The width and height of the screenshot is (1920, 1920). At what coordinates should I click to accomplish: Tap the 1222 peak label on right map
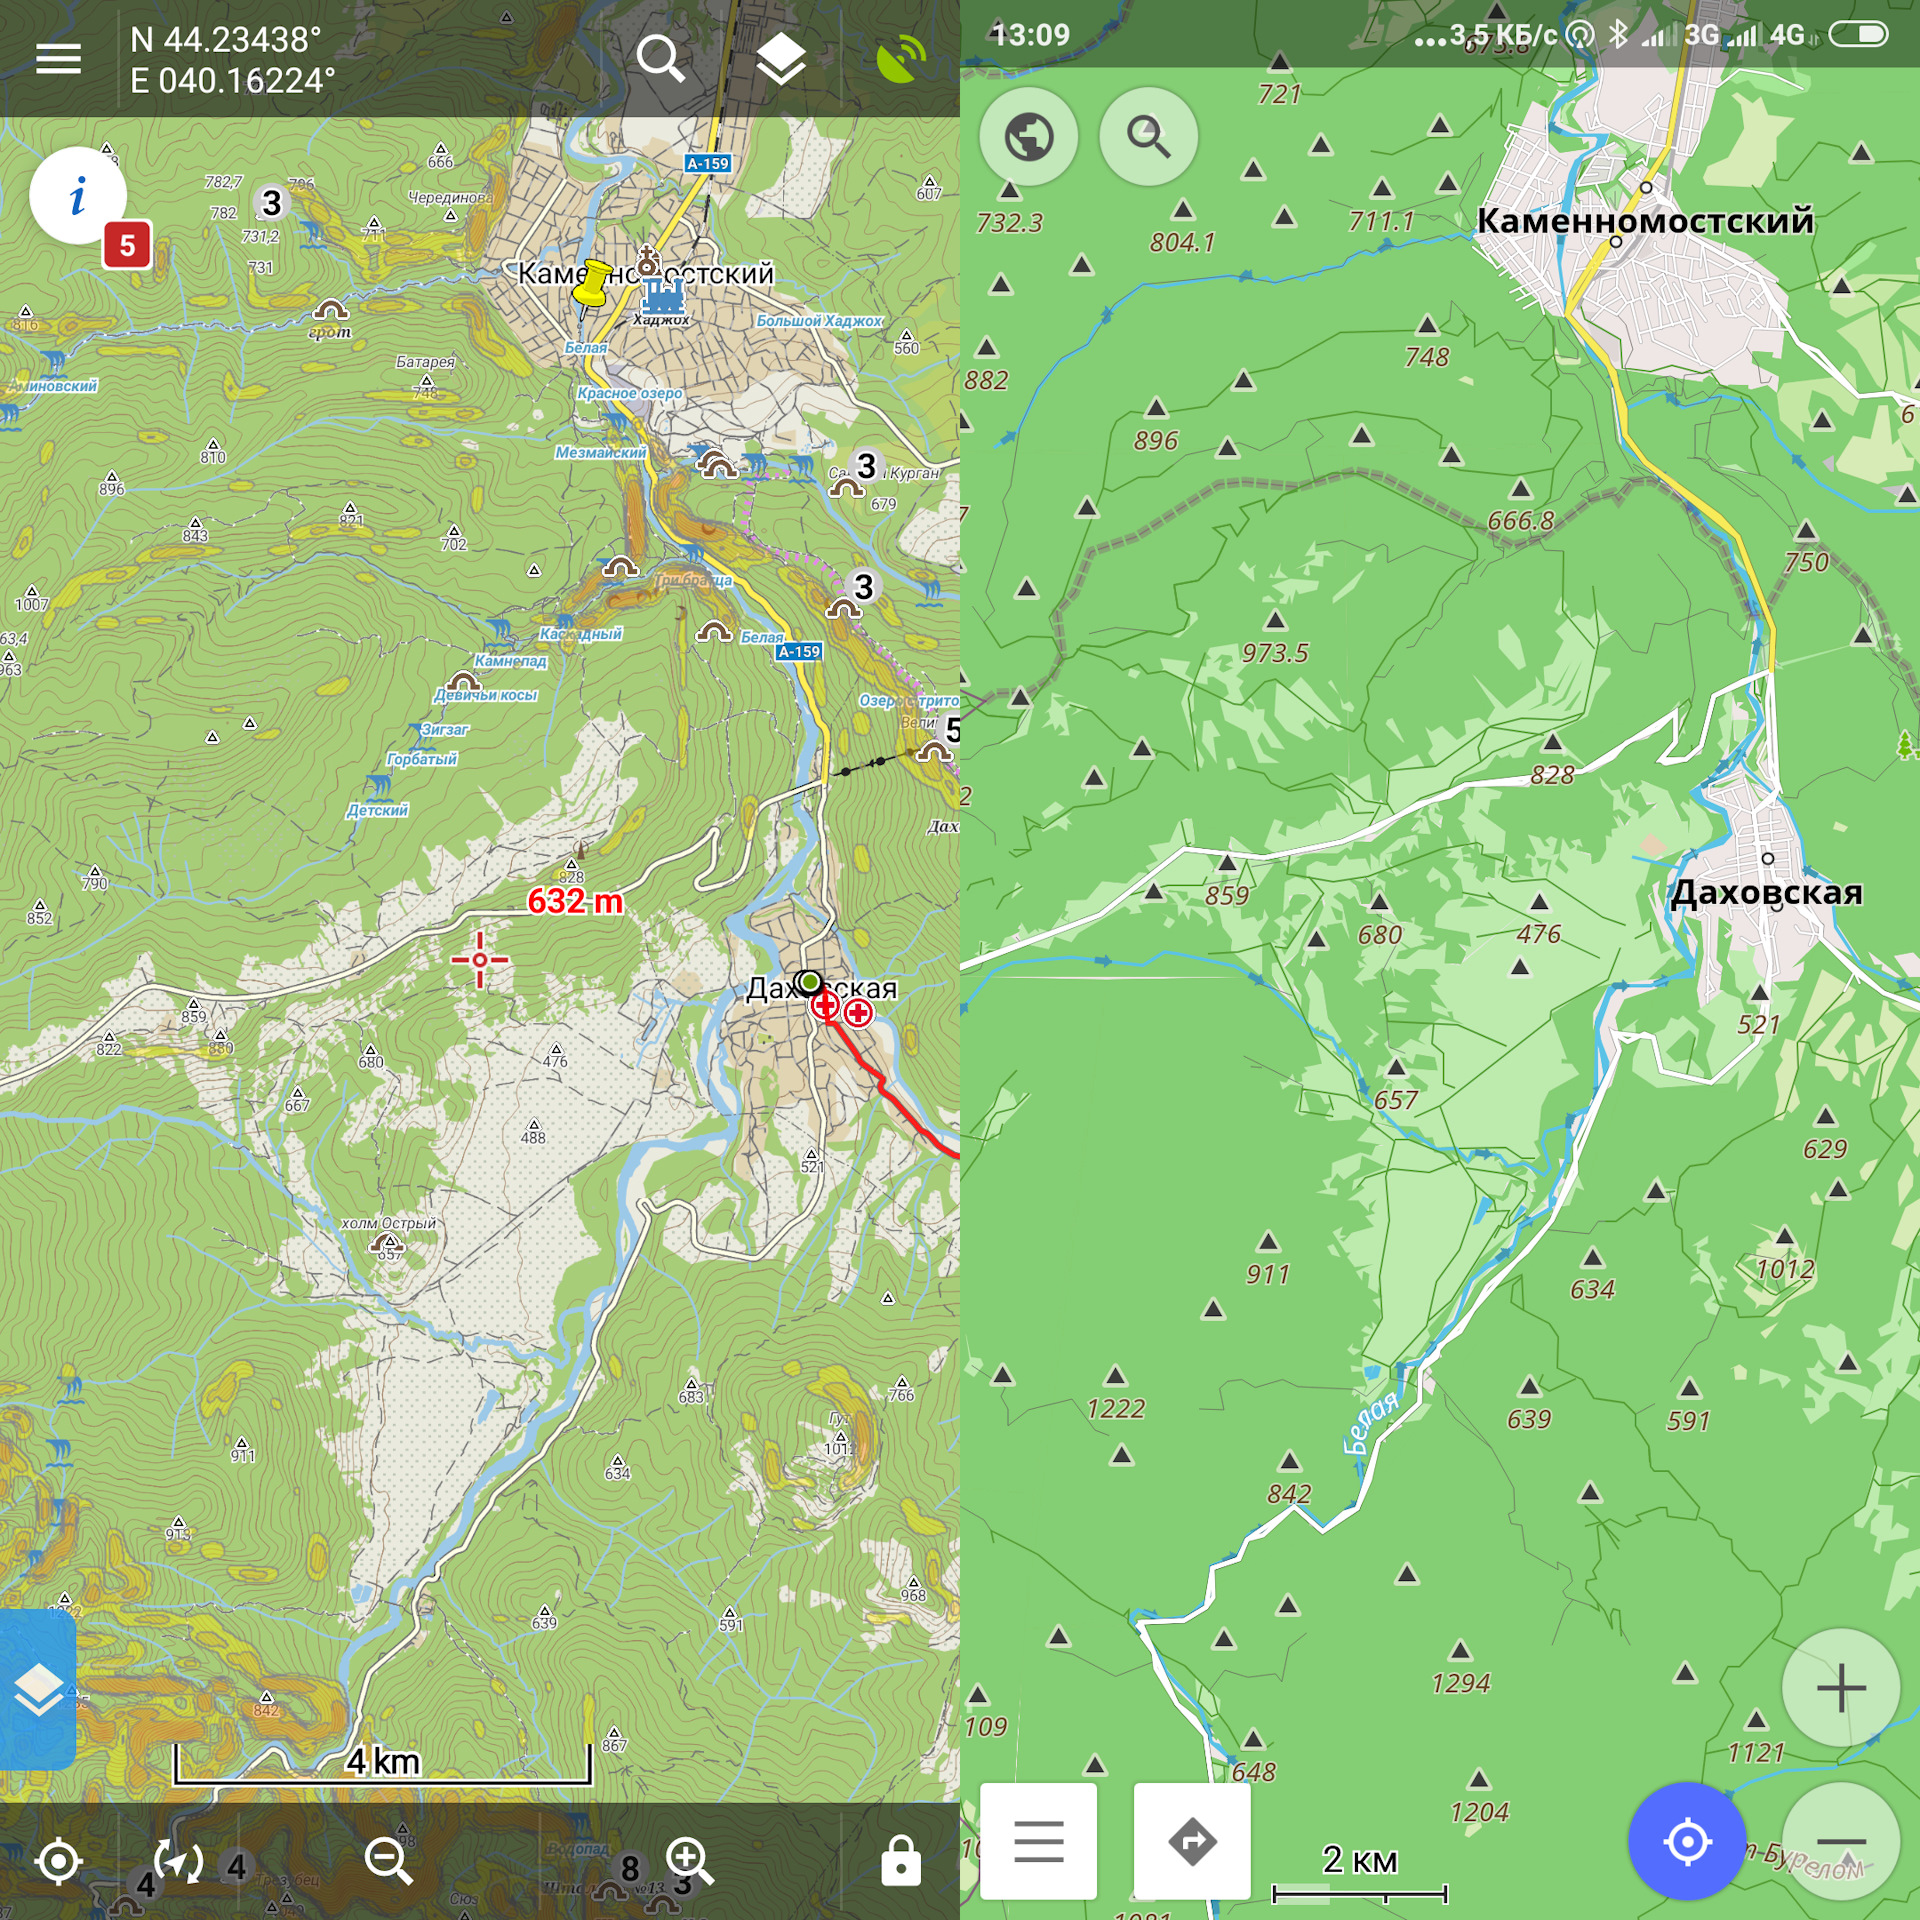[x=1116, y=1409]
